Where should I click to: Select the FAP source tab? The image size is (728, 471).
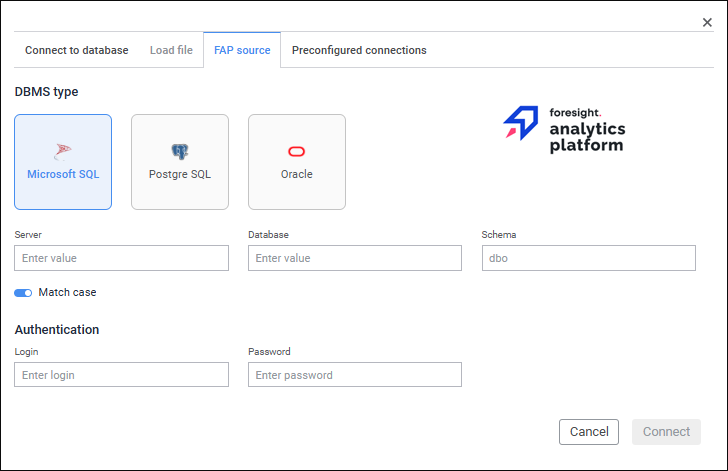[242, 50]
